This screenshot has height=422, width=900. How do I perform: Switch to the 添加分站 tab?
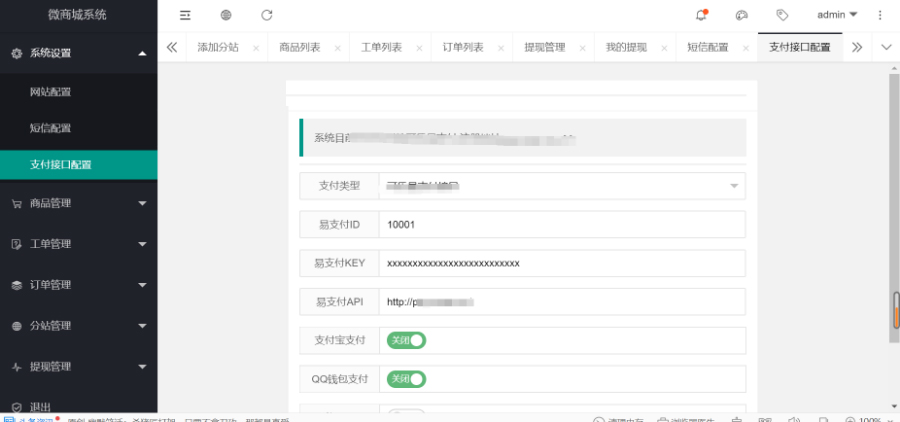click(x=218, y=48)
